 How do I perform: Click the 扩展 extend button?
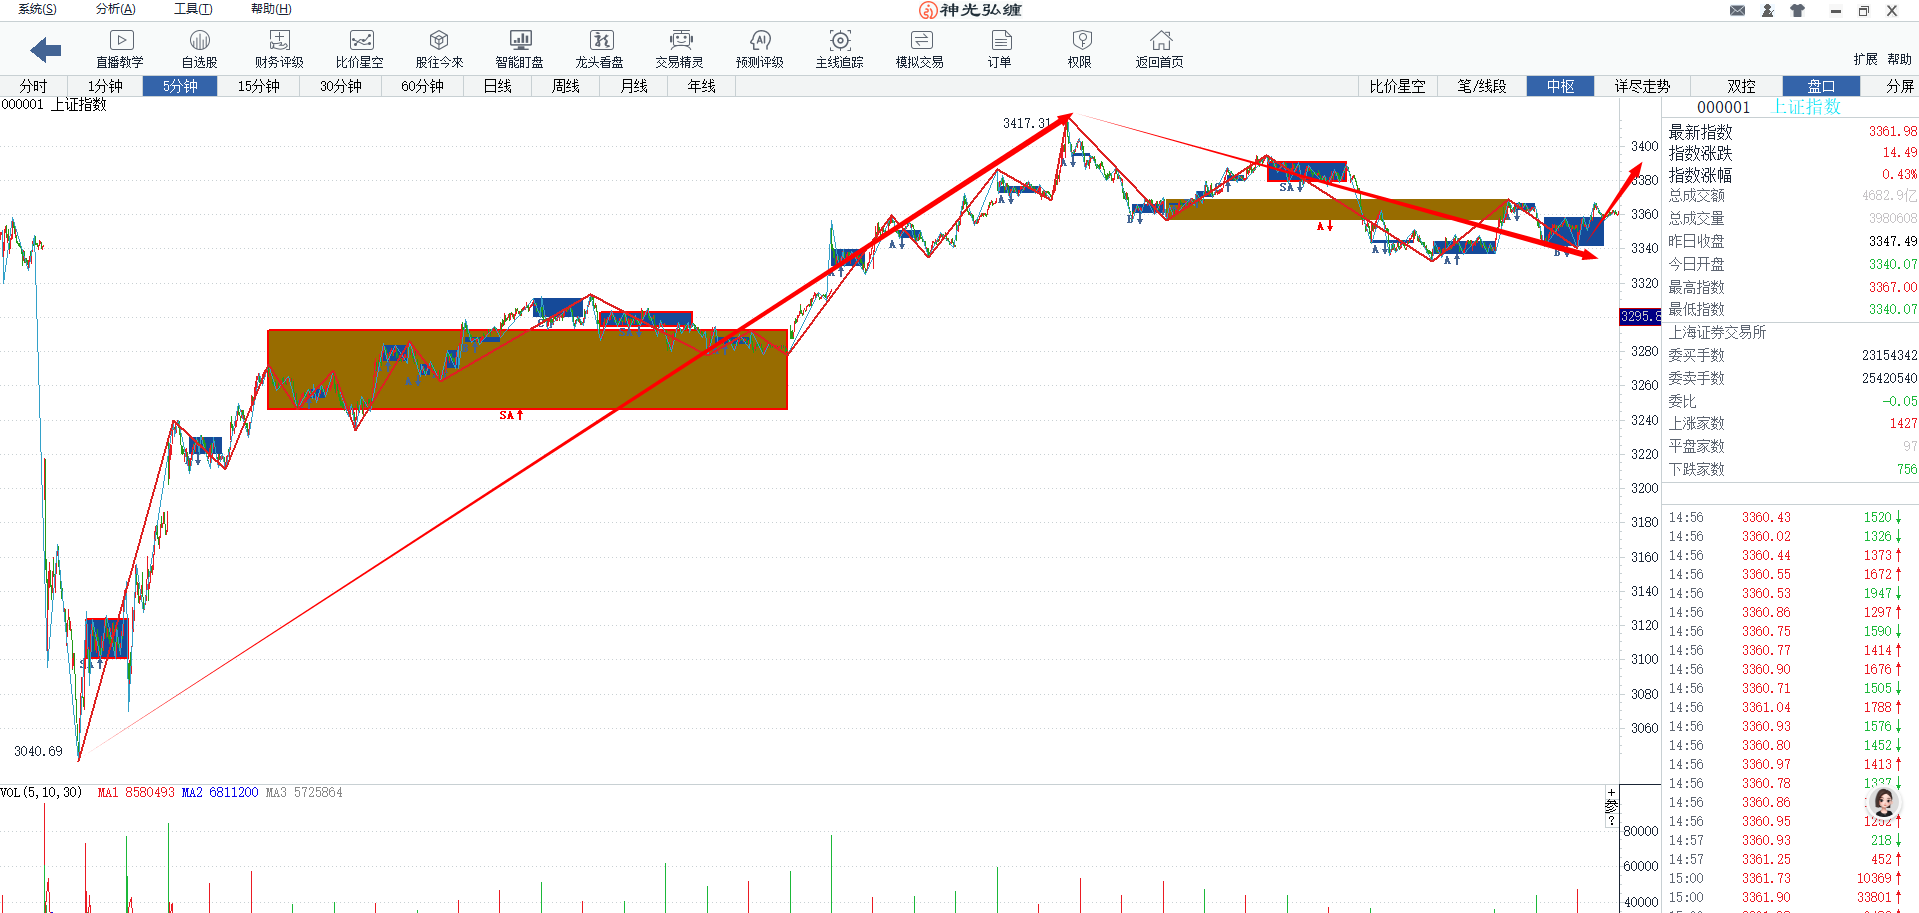[1865, 59]
